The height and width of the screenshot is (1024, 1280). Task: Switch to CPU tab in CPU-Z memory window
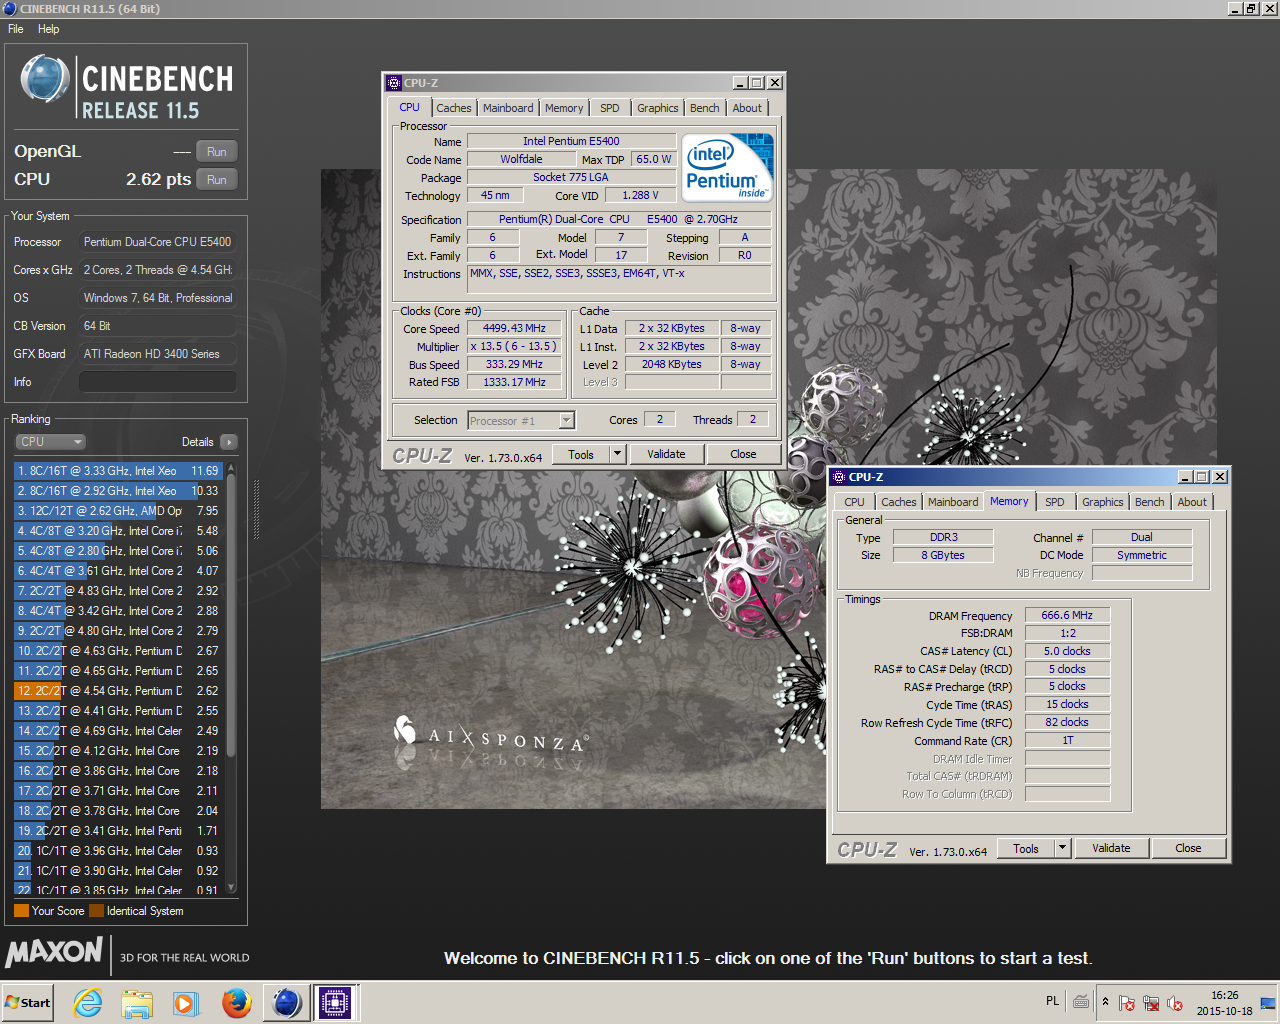pos(854,502)
